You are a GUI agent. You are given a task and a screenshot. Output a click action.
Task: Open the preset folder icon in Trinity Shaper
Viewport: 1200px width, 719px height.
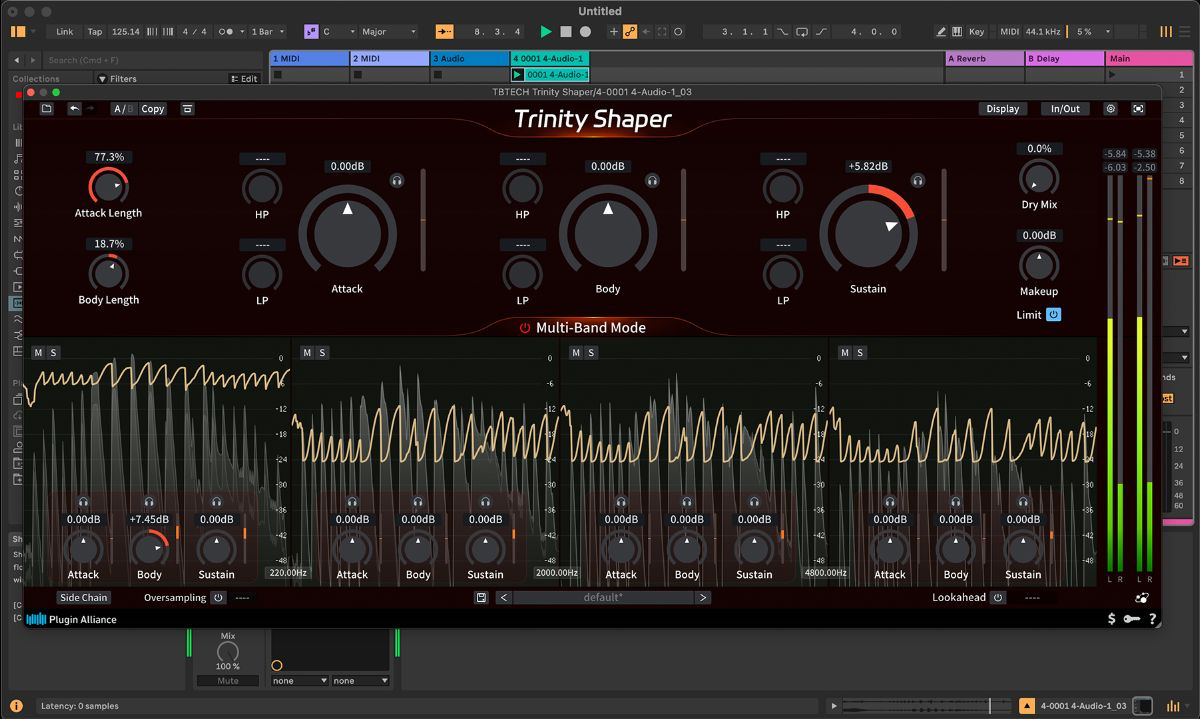[x=47, y=108]
